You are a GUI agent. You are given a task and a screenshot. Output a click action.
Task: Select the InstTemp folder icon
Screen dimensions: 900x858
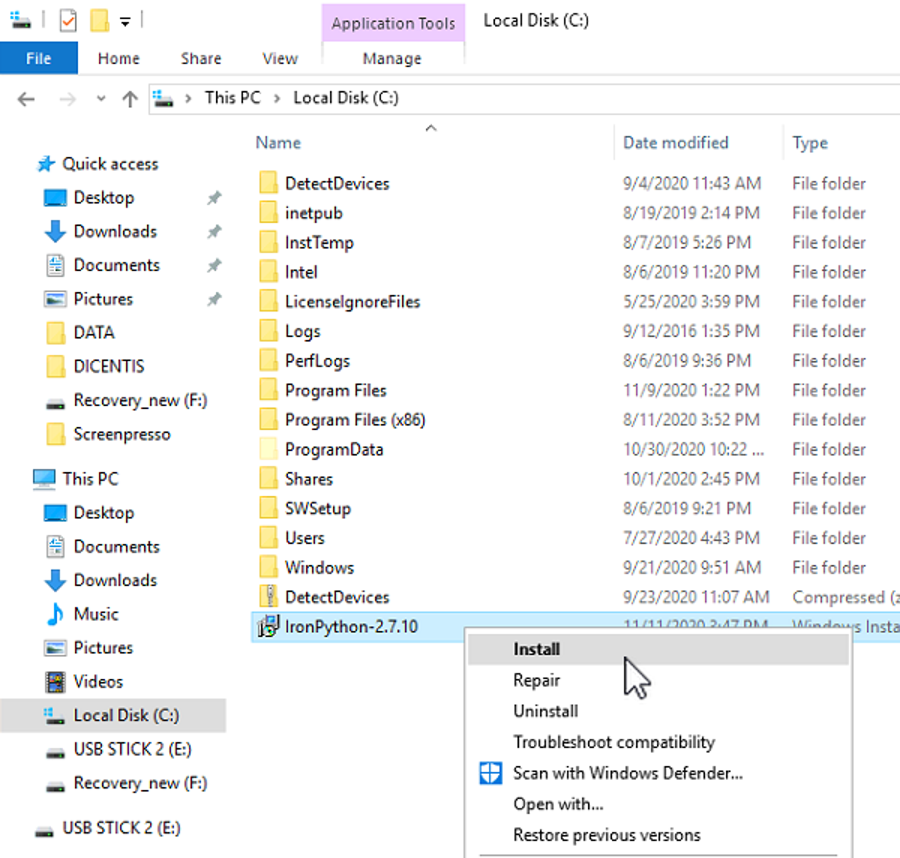269,242
